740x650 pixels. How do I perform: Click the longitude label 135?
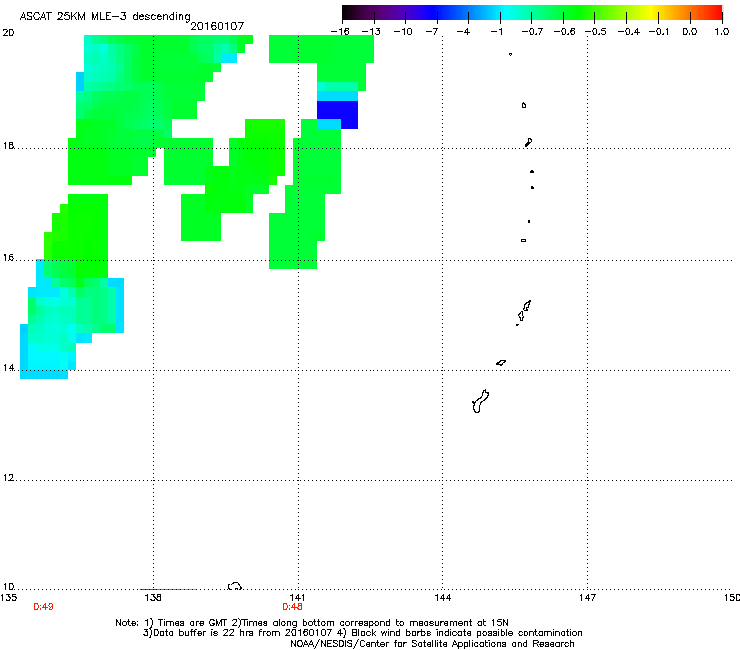tap(9, 598)
